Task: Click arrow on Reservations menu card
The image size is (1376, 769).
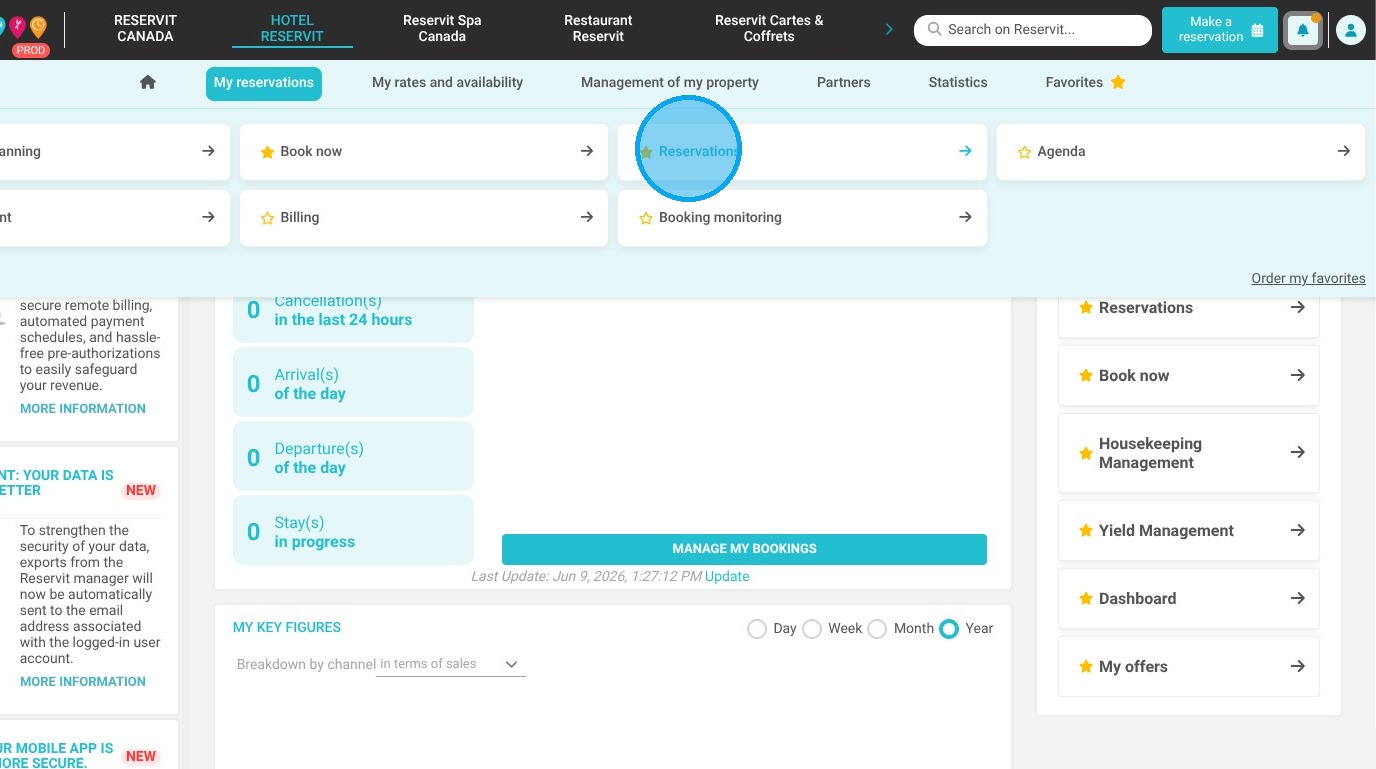Action: click(x=965, y=151)
